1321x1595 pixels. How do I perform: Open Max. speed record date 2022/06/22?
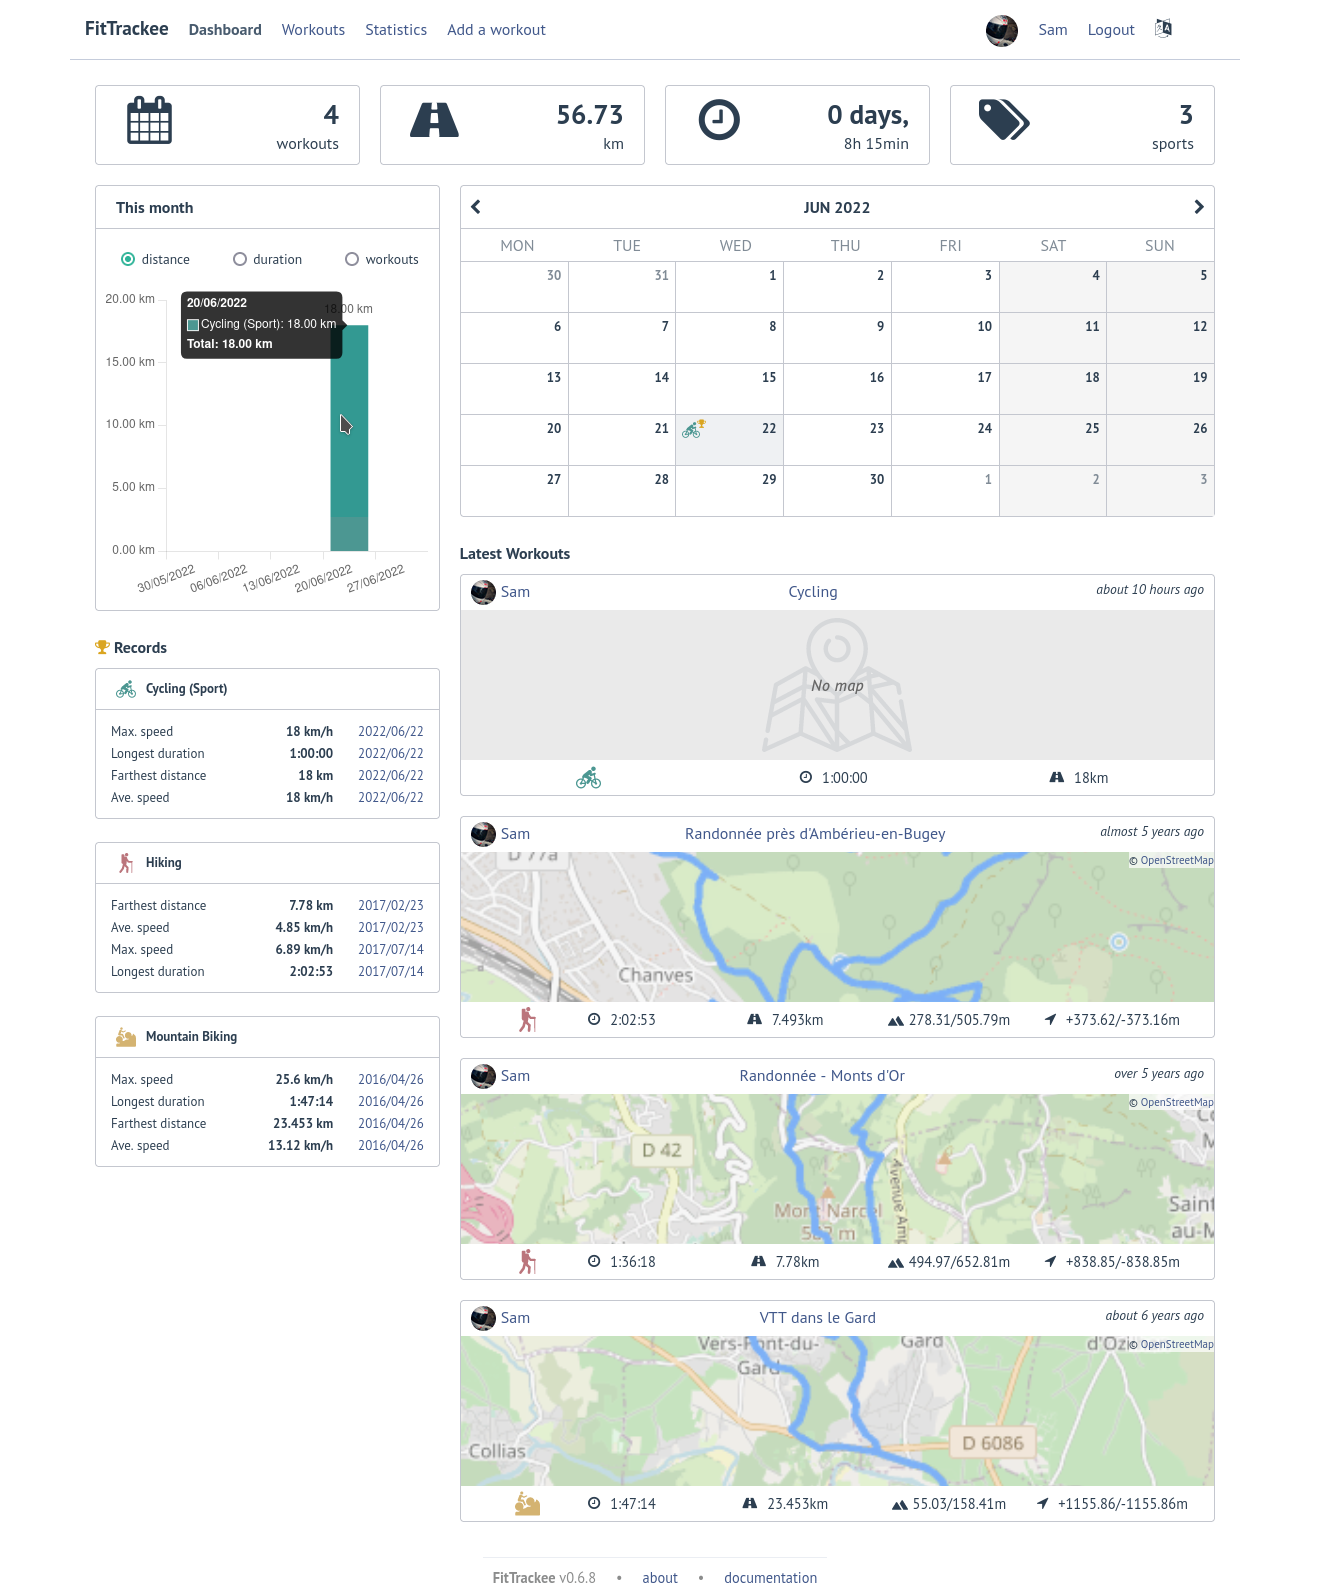(391, 732)
